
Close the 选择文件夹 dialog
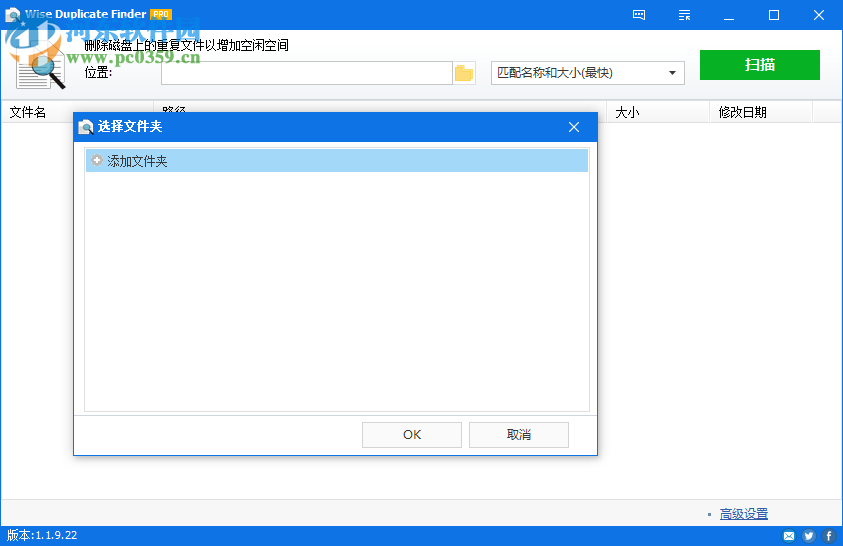coord(574,127)
